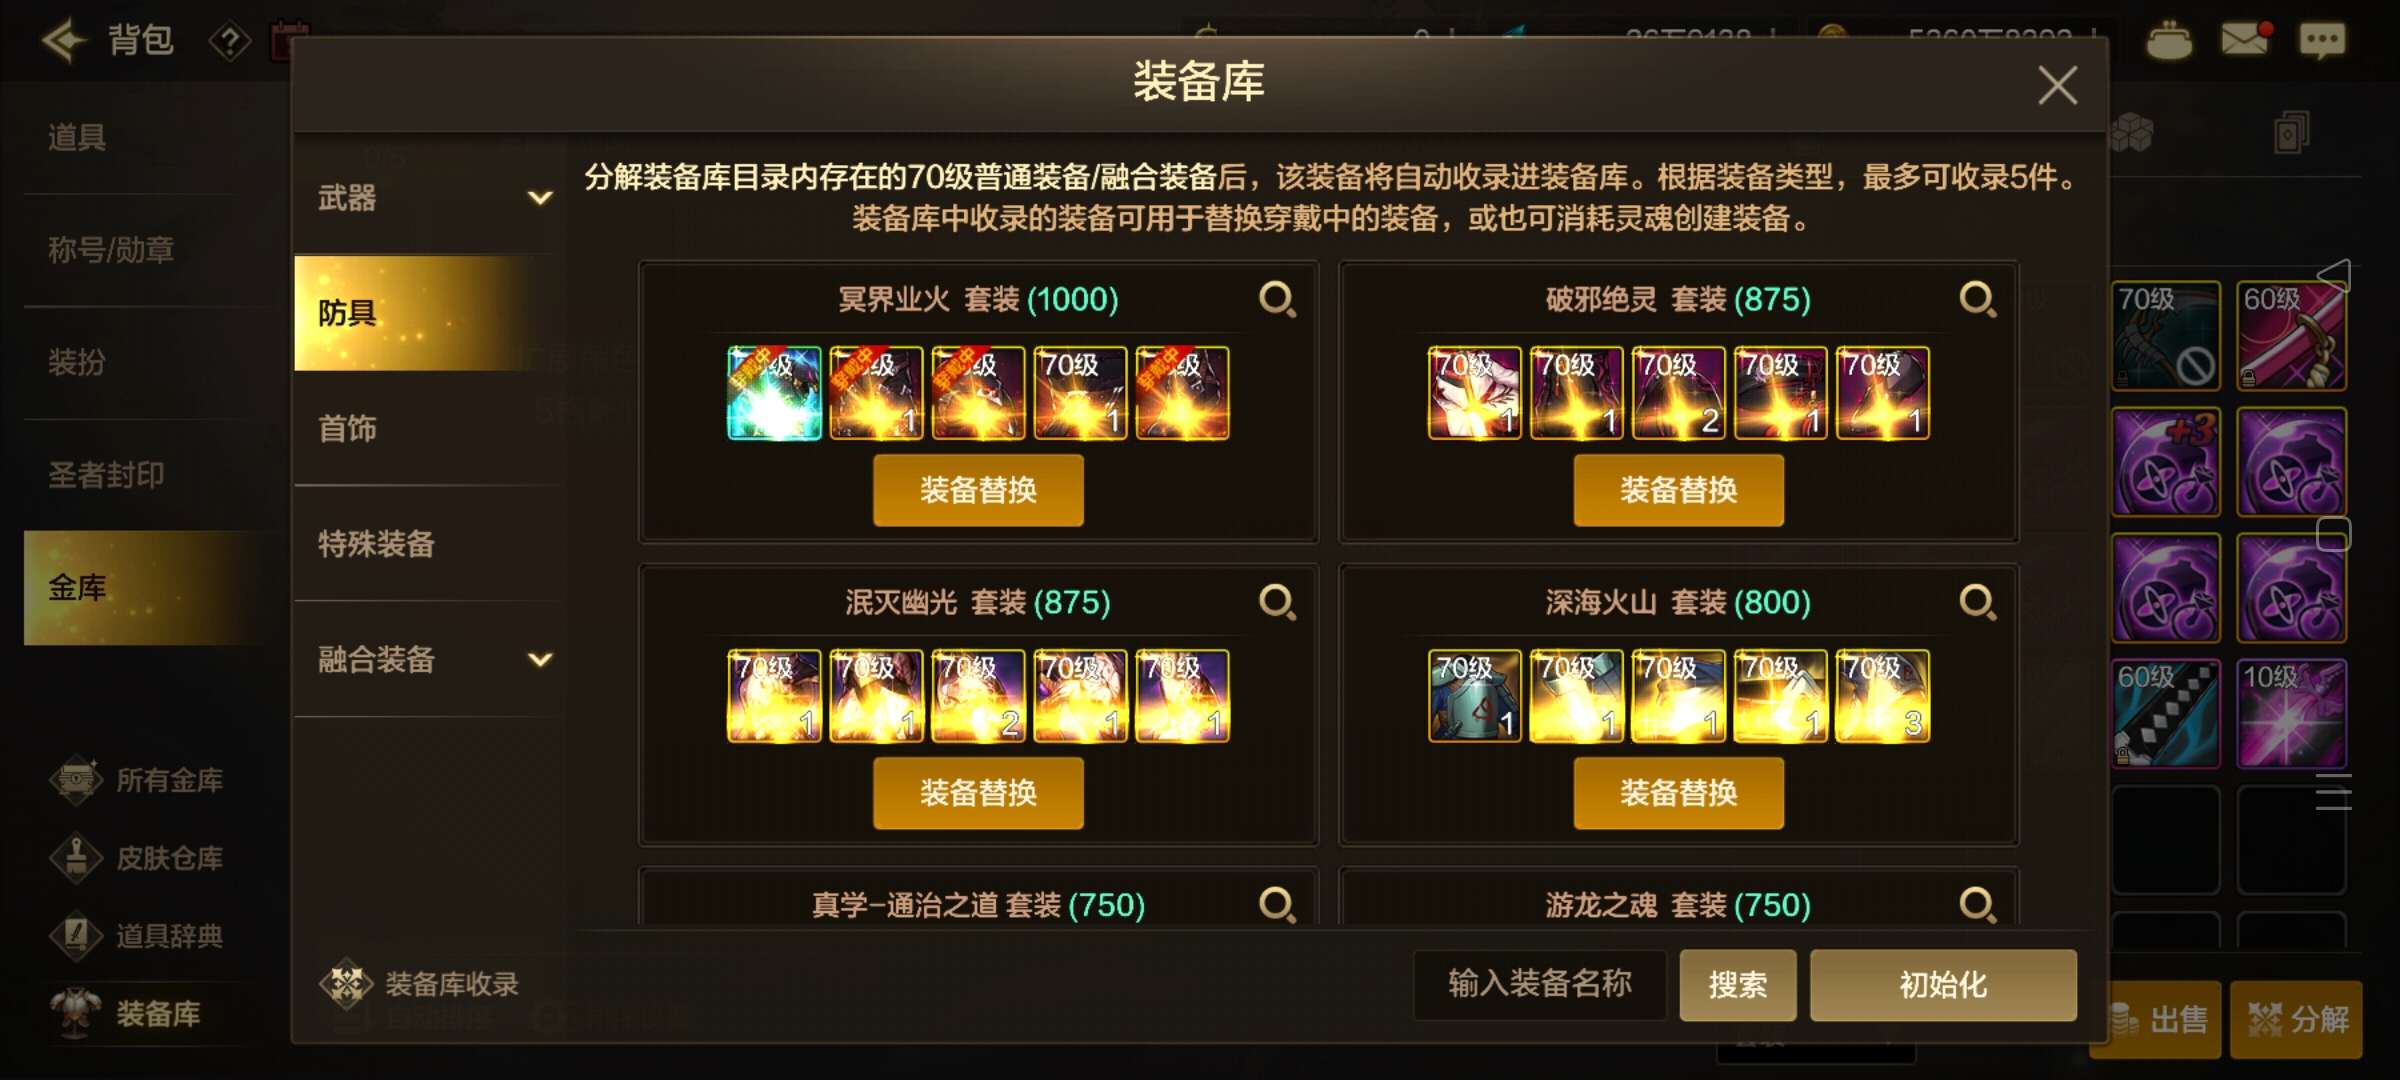Click magnifier icon for 冥界业火 套装
The height and width of the screenshot is (1080, 2400).
coord(1277,299)
